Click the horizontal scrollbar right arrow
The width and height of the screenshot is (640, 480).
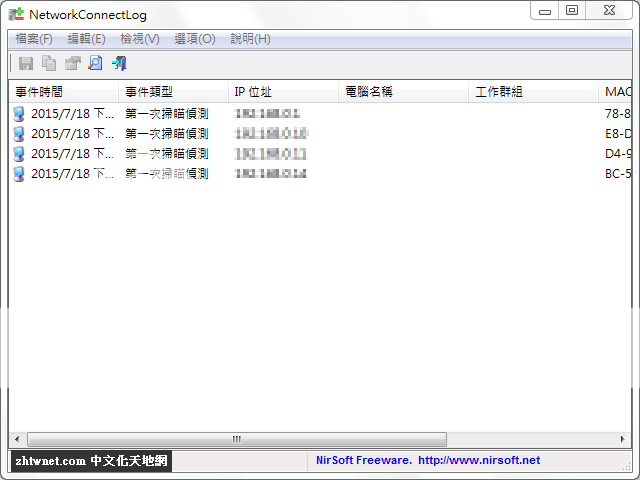(622, 440)
